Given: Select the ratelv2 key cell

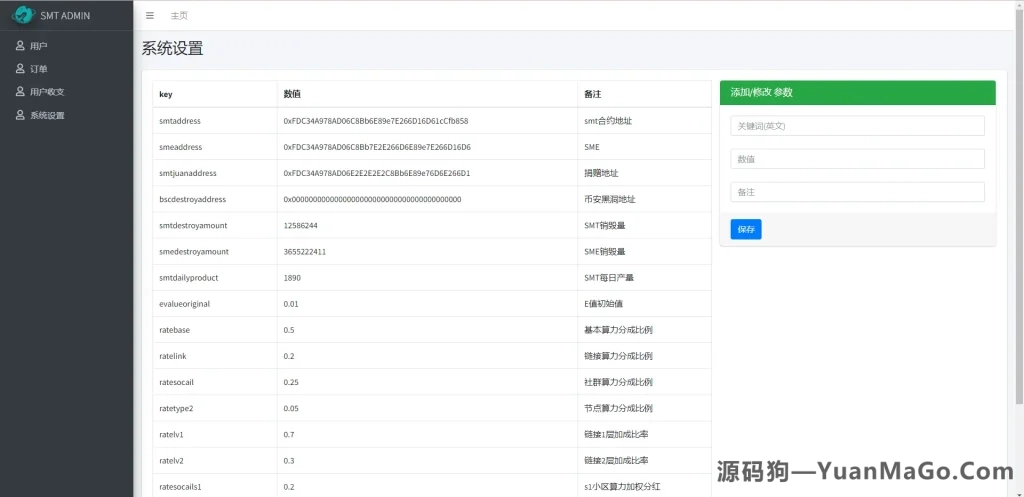Looking at the screenshot, I should 215,460.
